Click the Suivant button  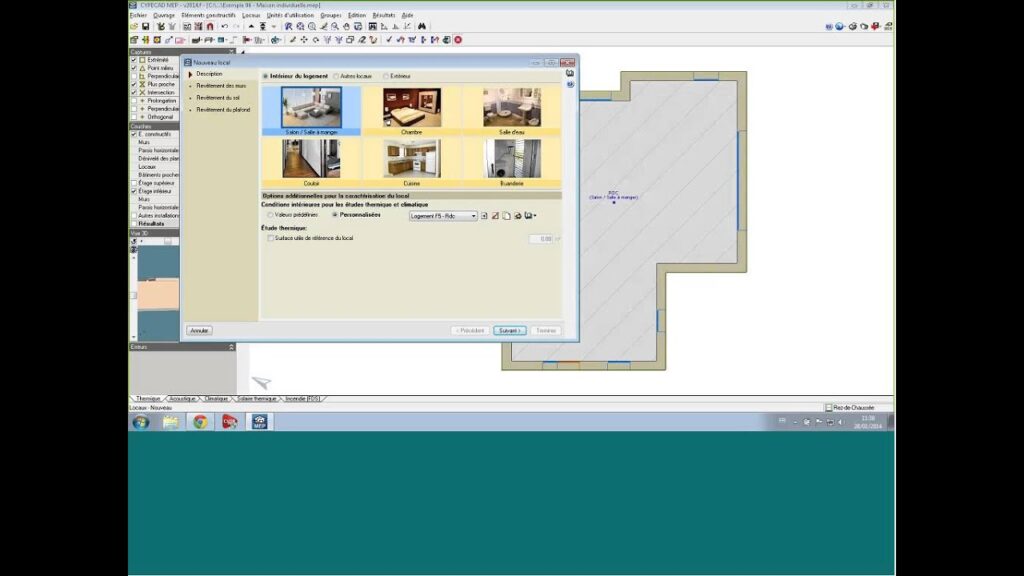pos(509,330)
